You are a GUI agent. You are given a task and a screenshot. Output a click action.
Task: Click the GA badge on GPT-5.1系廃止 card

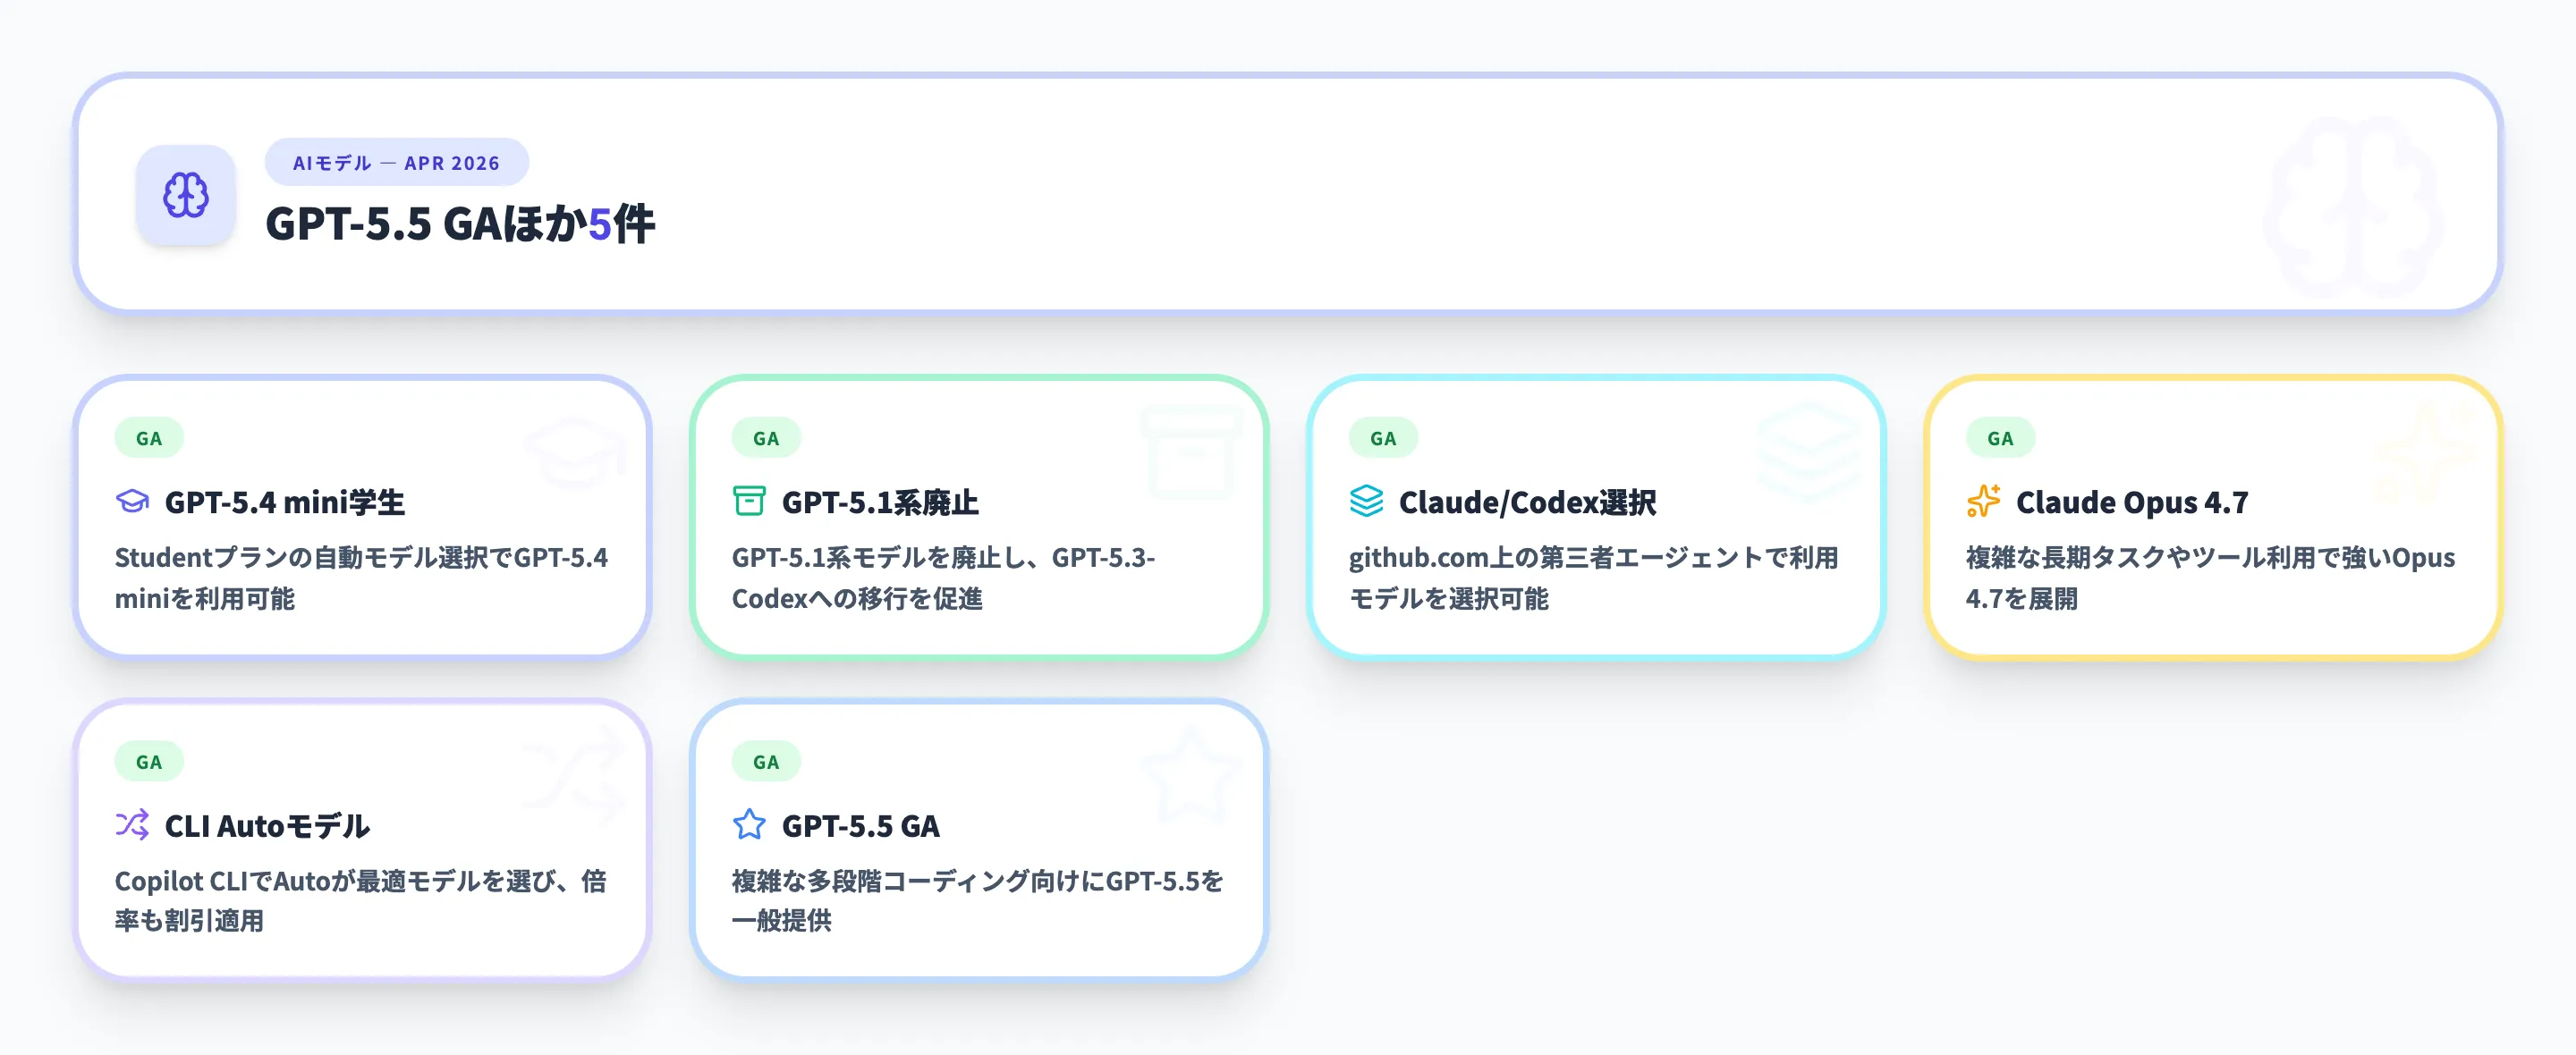point(766,438)
